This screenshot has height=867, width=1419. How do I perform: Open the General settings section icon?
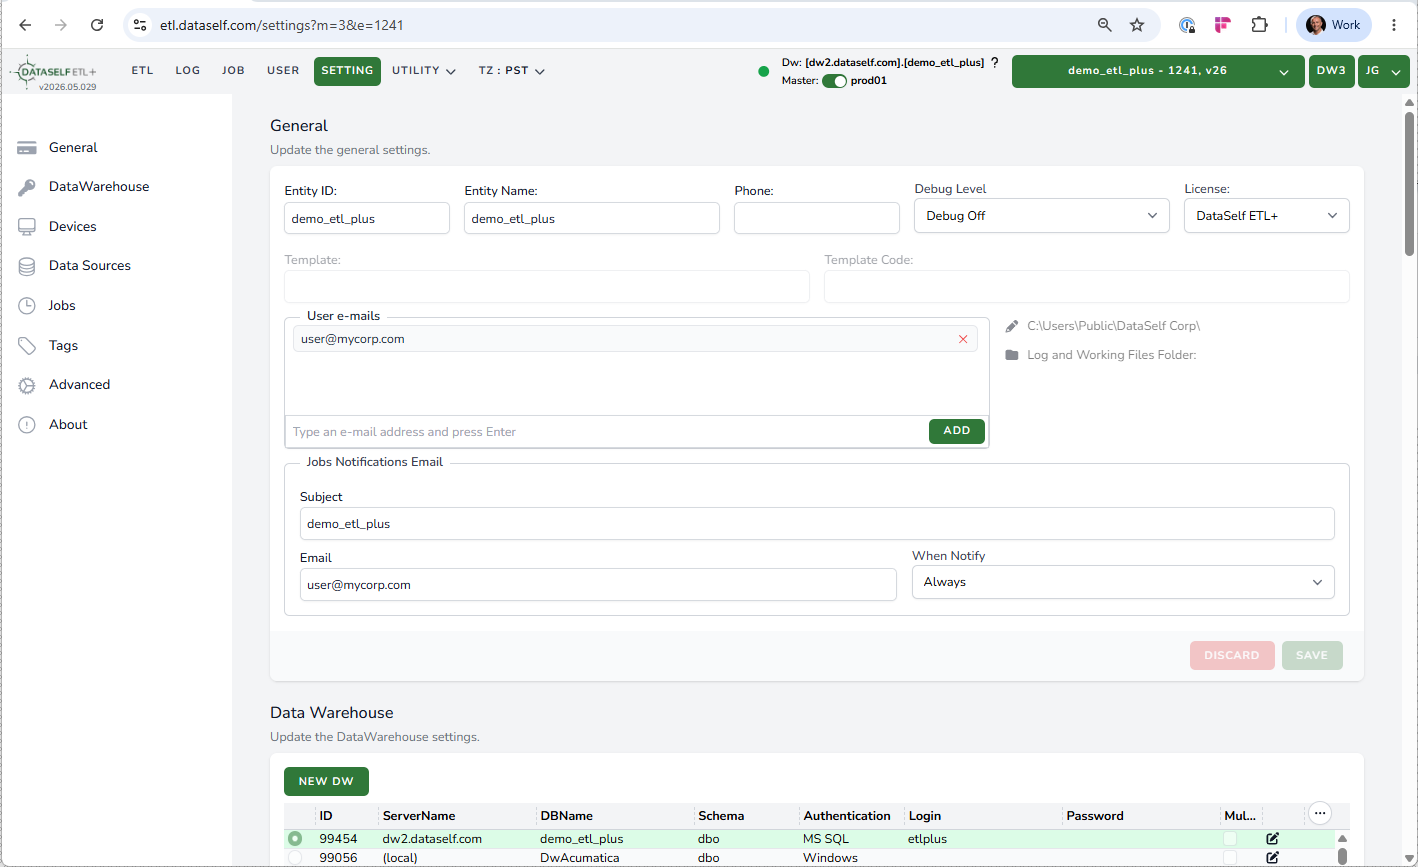[27, 148]
